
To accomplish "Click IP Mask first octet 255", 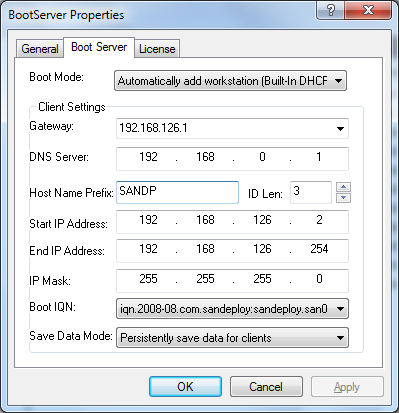I will [x=148, y=279].
